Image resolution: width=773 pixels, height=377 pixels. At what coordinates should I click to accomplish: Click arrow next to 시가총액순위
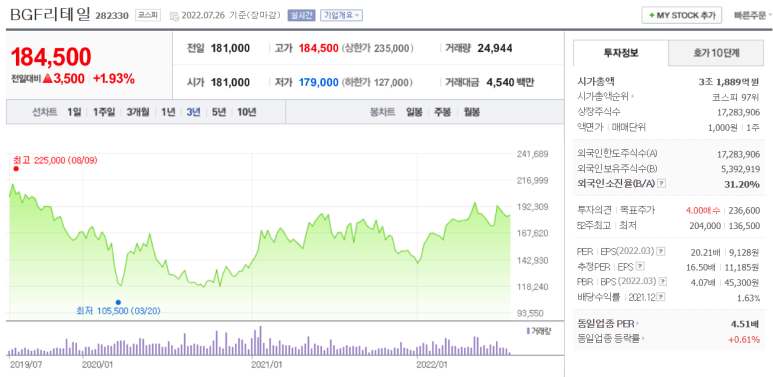(633, 97)
